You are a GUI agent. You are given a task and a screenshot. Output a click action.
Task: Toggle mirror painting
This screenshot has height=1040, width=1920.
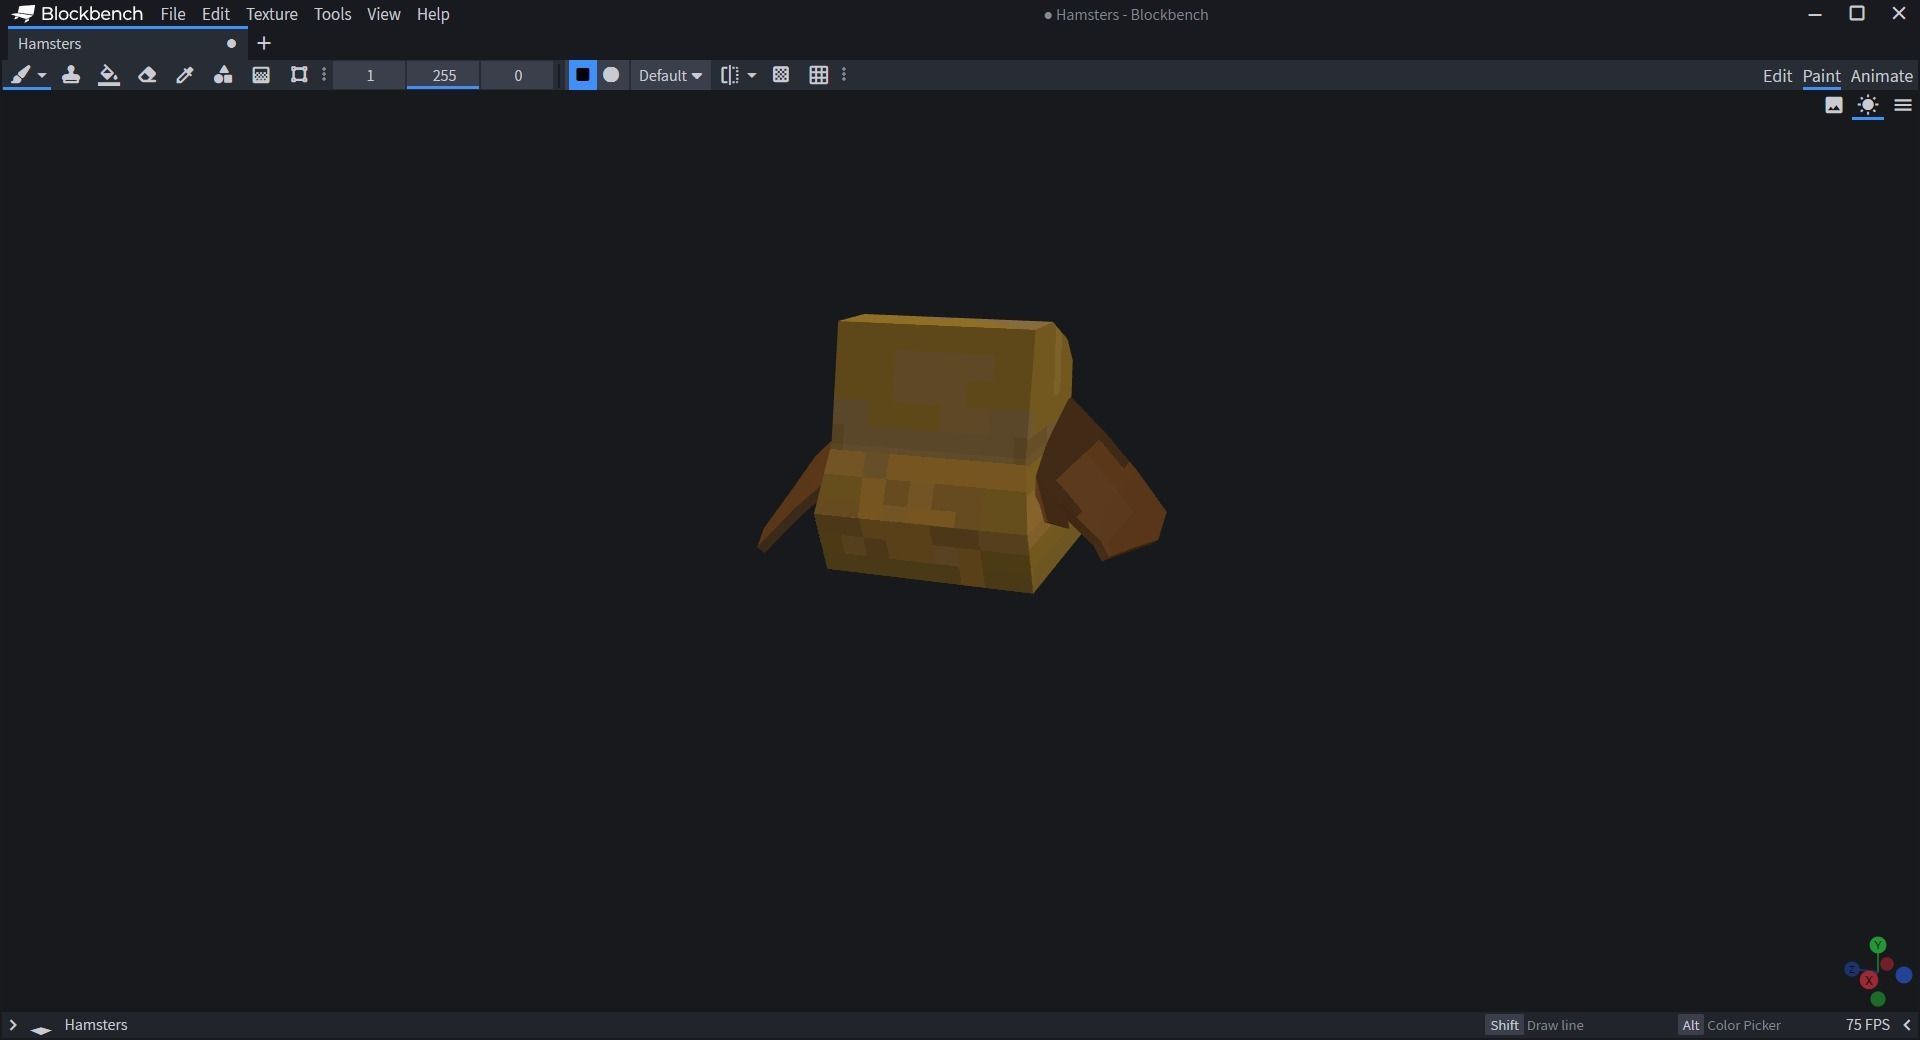point(730,75)
